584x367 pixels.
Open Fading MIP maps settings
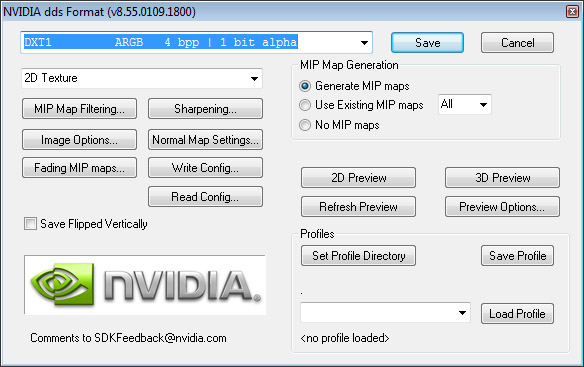pyautogui.click(x=79, y=168)
